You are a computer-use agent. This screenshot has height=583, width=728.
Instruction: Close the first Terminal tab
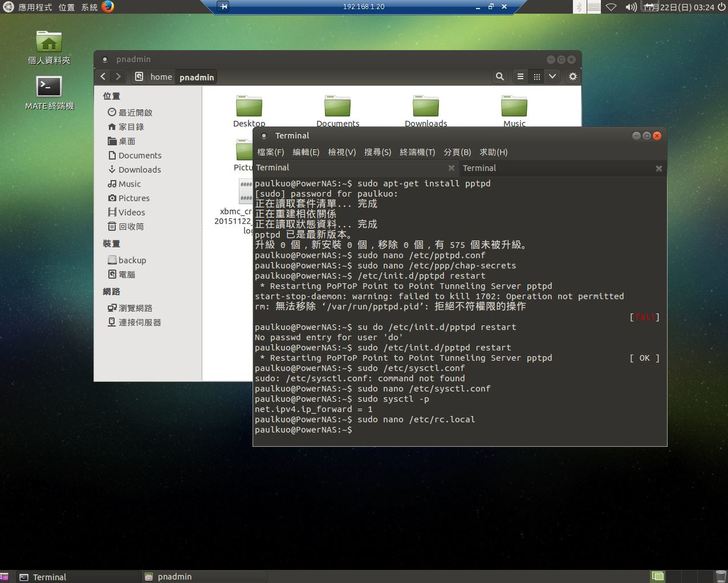[451, 169]
